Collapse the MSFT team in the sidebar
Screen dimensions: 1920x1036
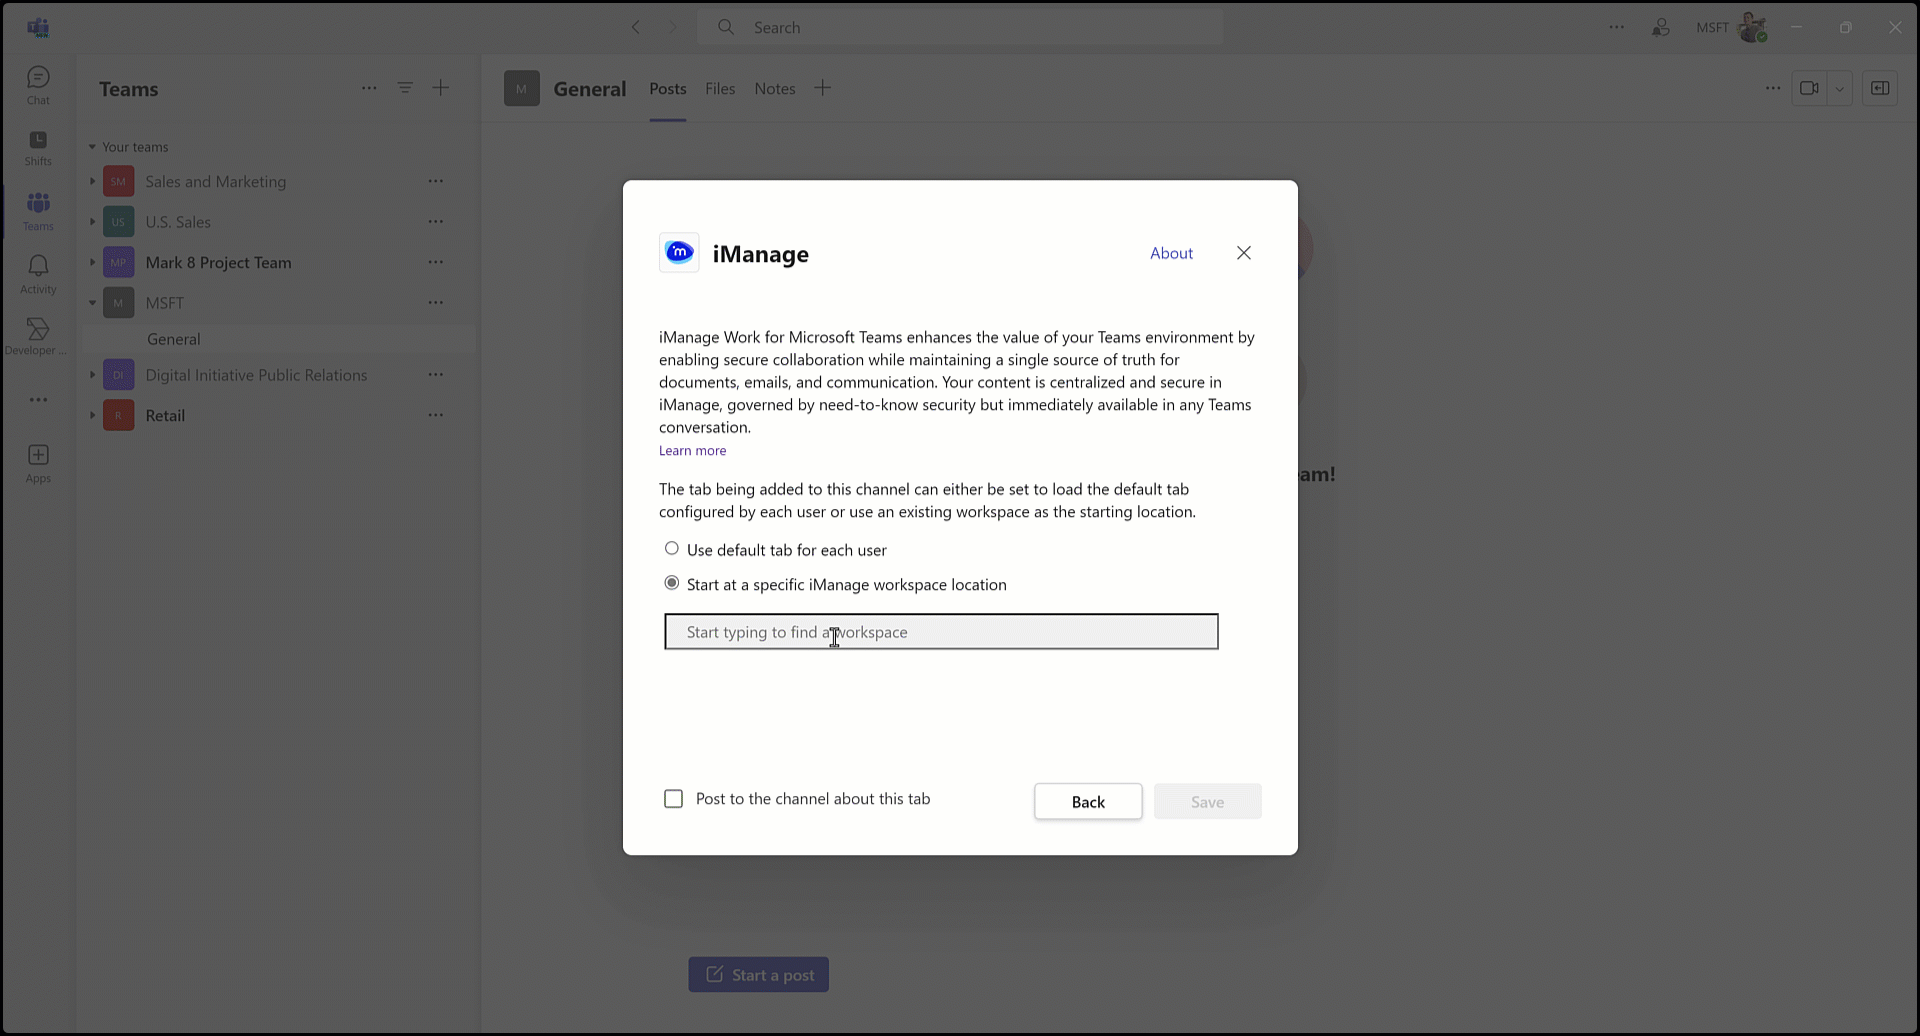(91, 302)
